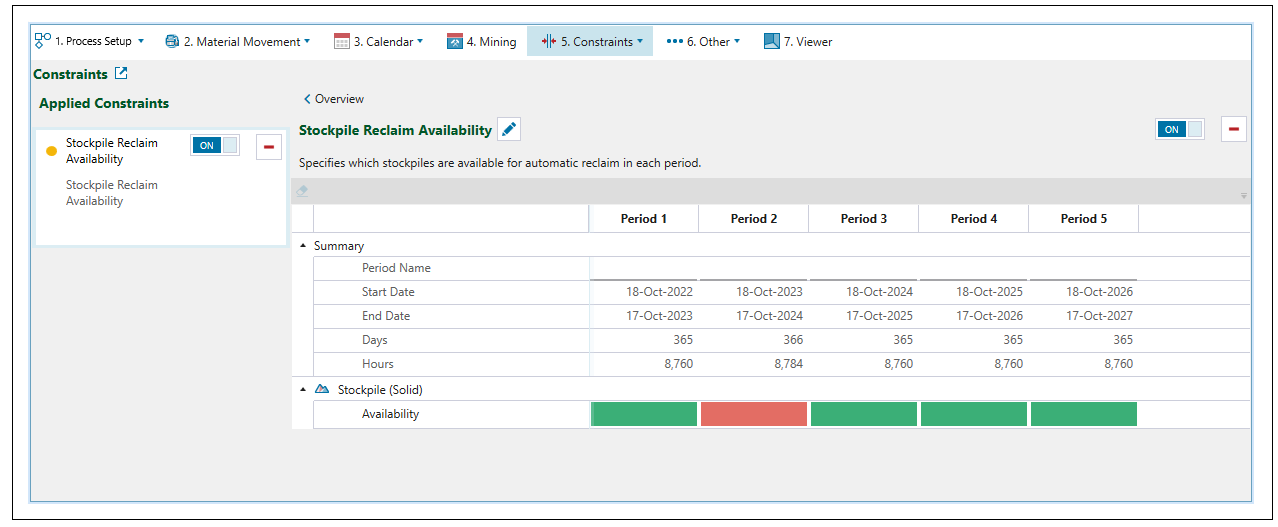Viewport: 1278px width, 527px height.
Task: Select Stockpile Reclaim Availability in Applied Constraints
Action: point(111,151)
